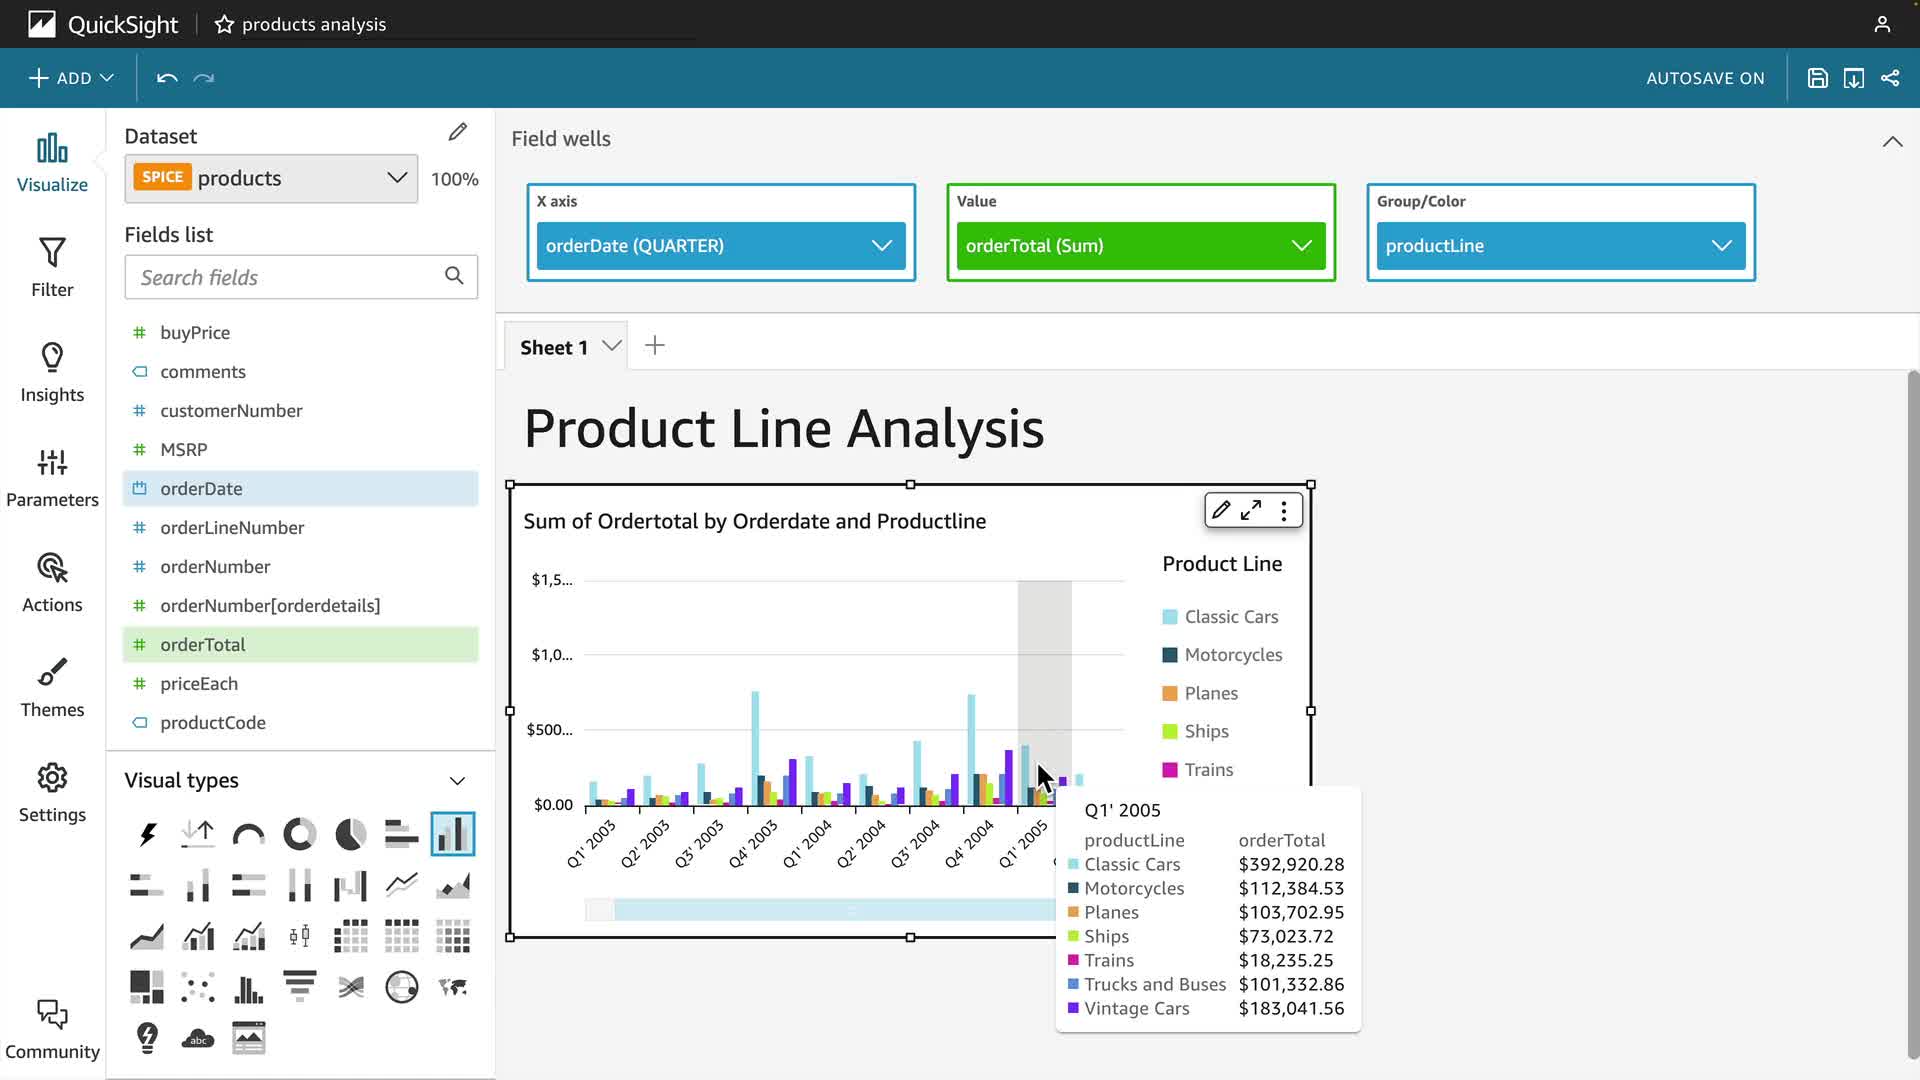Screen dimensions: 1920x1080
Task: Expand the orderDate (QUARTER) field well menu
Action: click(881, 246)
